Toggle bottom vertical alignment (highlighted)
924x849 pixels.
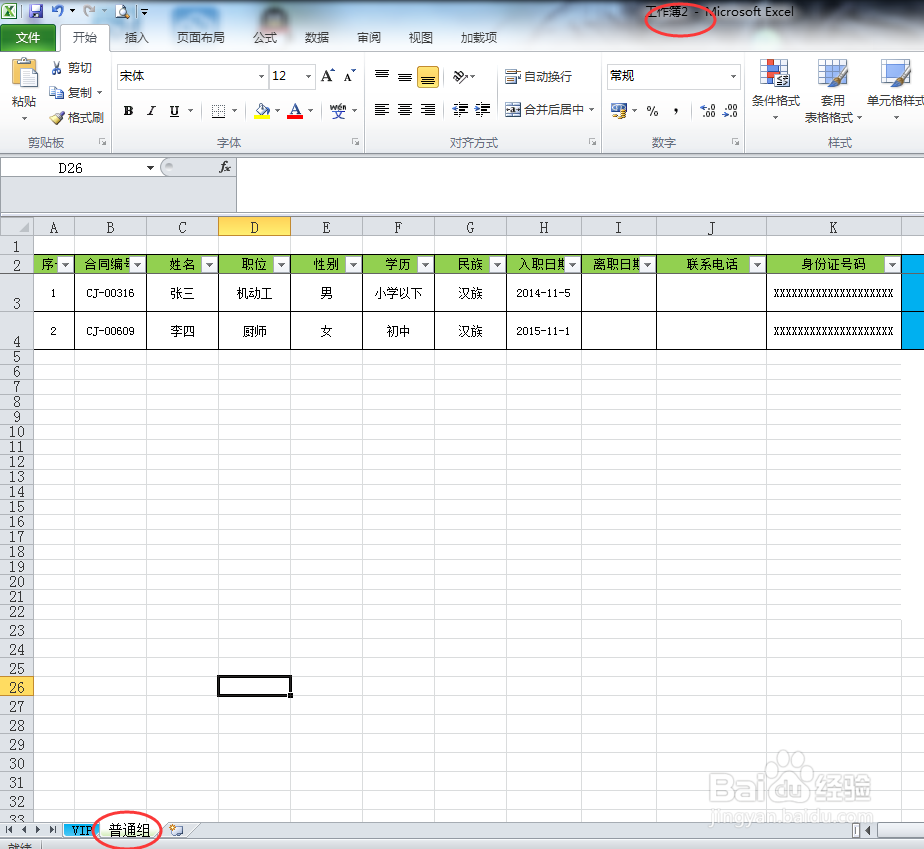click(428, 77)
